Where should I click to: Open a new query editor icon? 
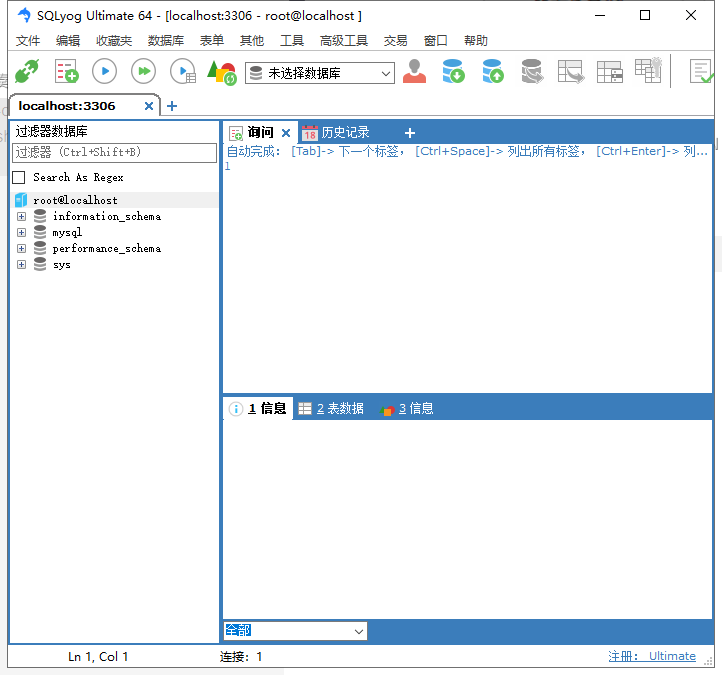pyautogui.click(x=66, y=71)
